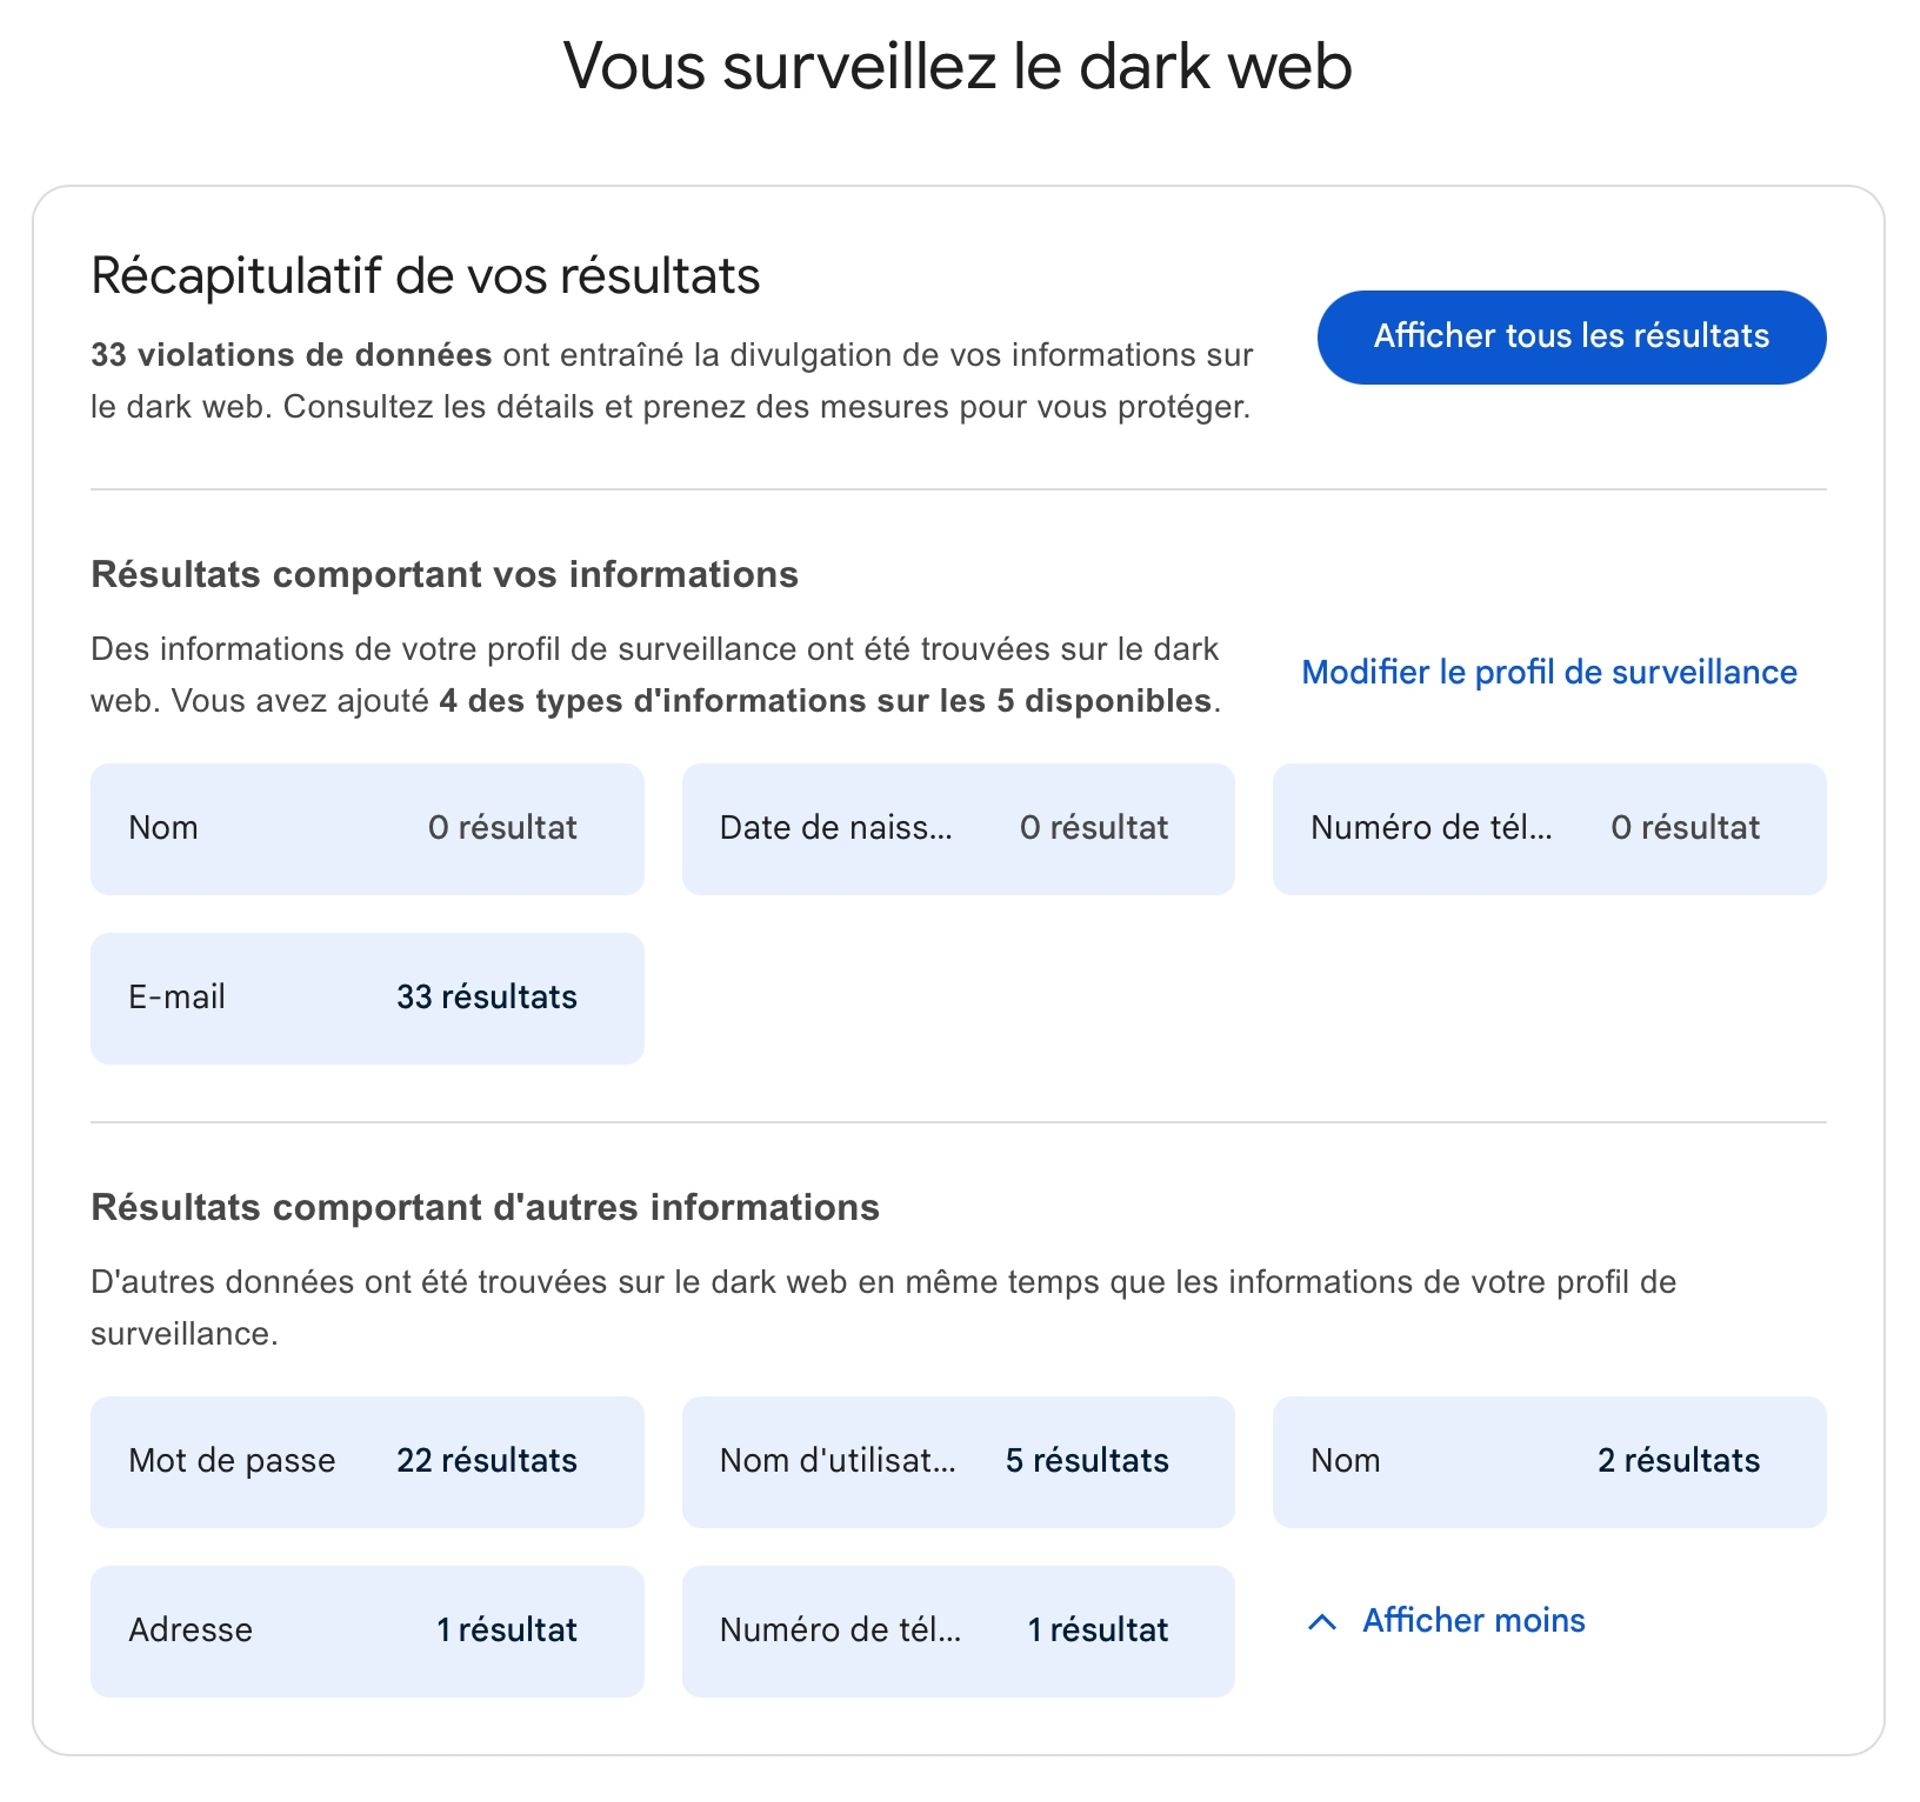Click the Numéro de téléphone tile showing 0 résultat
1920x1802 pixels.
tap(1548, 827)
